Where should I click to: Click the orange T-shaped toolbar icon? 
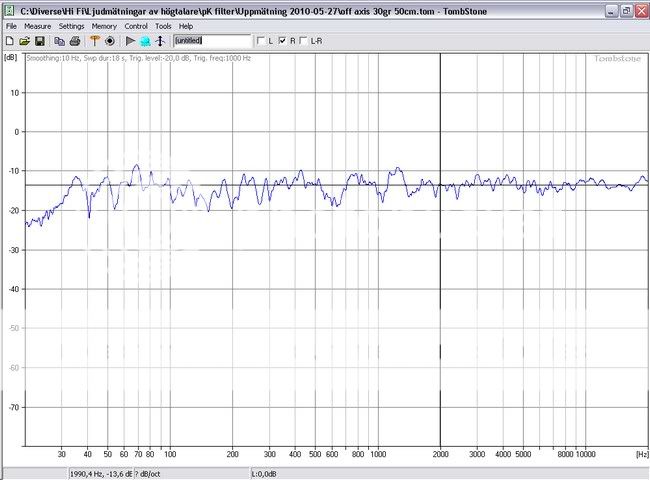point(95,41)
